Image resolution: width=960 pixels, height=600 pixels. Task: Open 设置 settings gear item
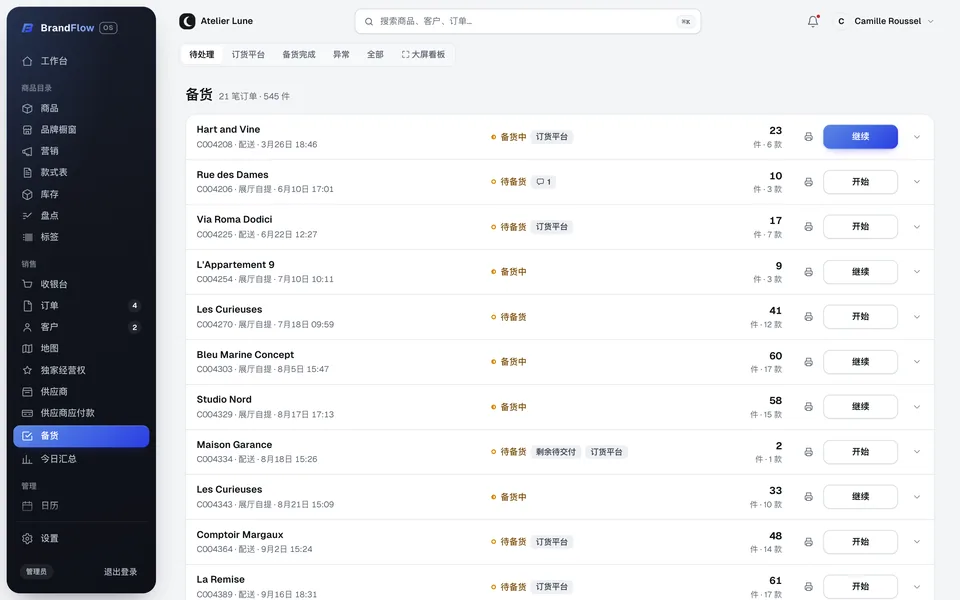(81, 538)
